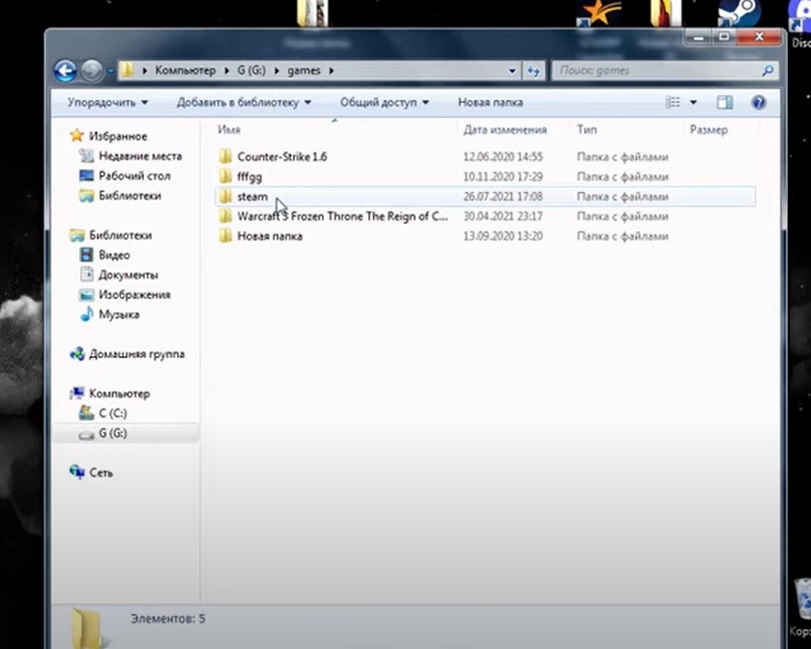The height and width of the screenshot is (649, 811).
Task: Click the refresh button beside address bar
Action: (534, 71)
